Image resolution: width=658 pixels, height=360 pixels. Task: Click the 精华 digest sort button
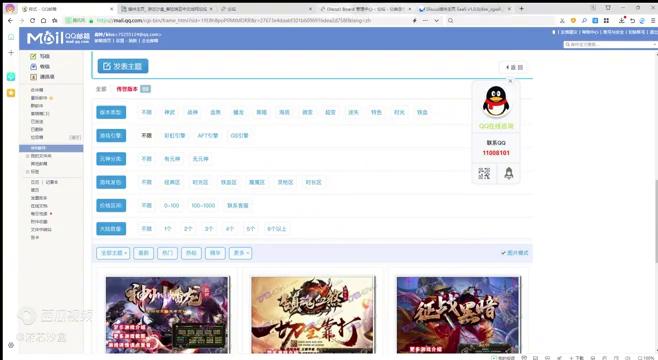215,253
